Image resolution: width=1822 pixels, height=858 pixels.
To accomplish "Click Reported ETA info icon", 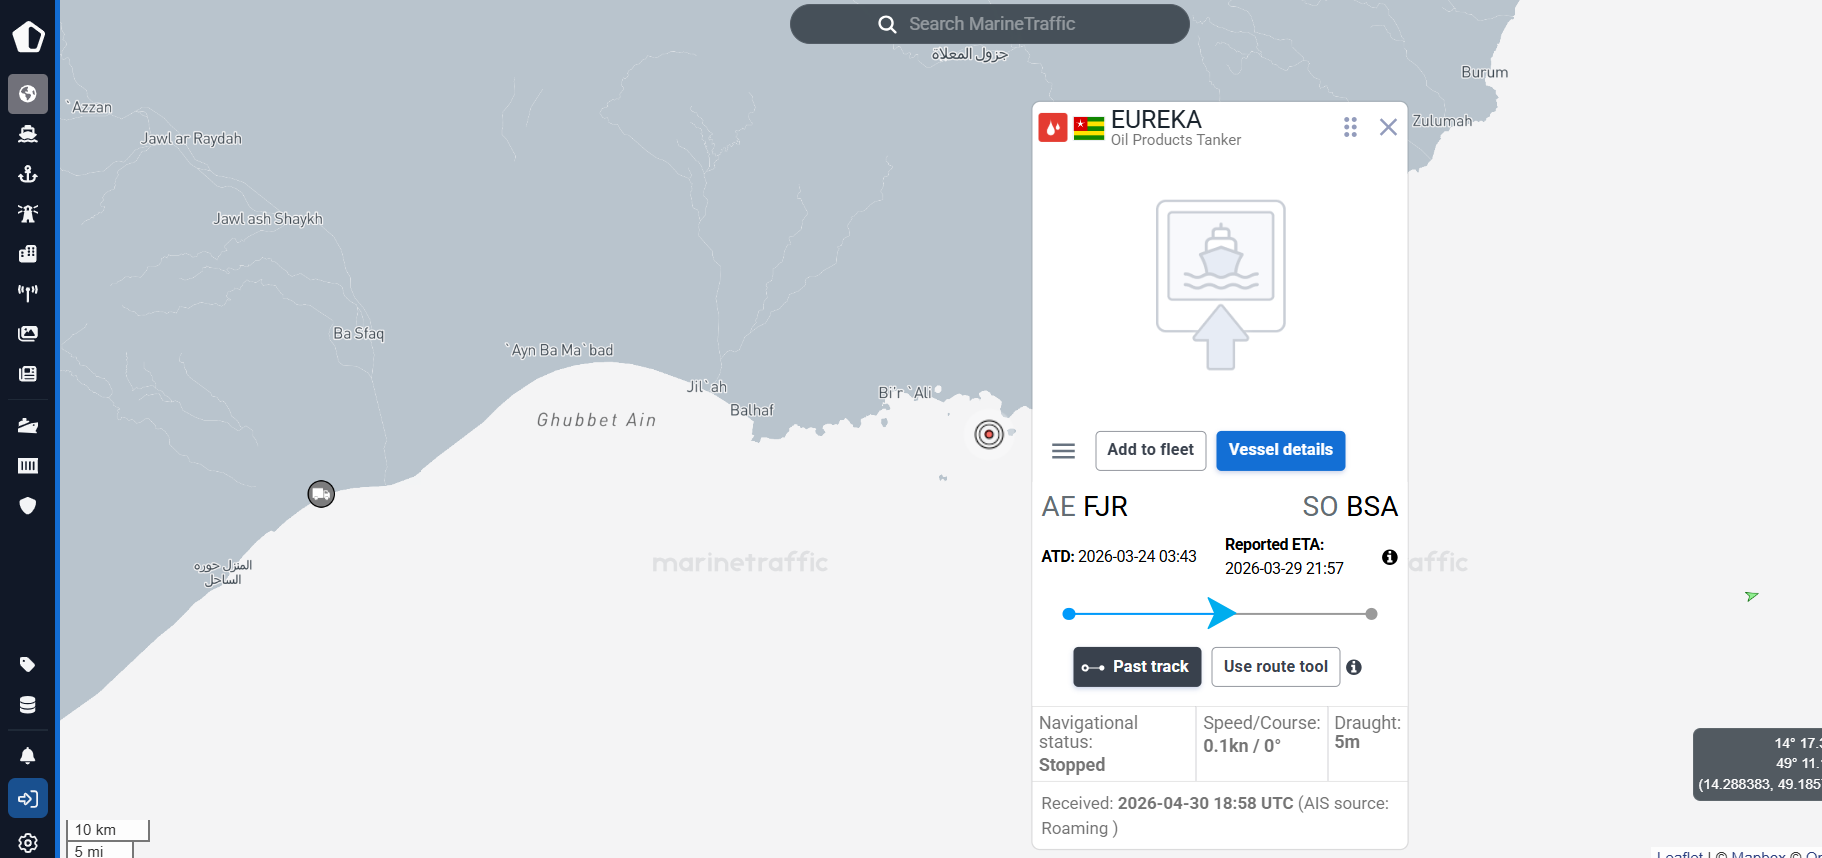I will [x=1389, y=557].
